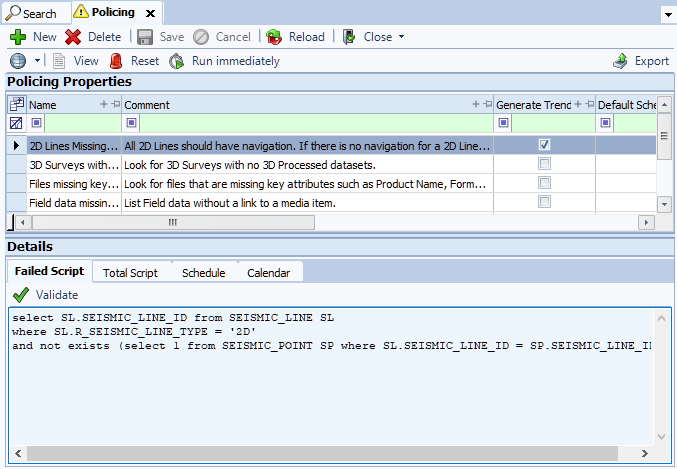This screenshot has width=677, height=469.
Task: Click the floppy disk Save icon
Action: pyautogui.click(x=145, y=37)
